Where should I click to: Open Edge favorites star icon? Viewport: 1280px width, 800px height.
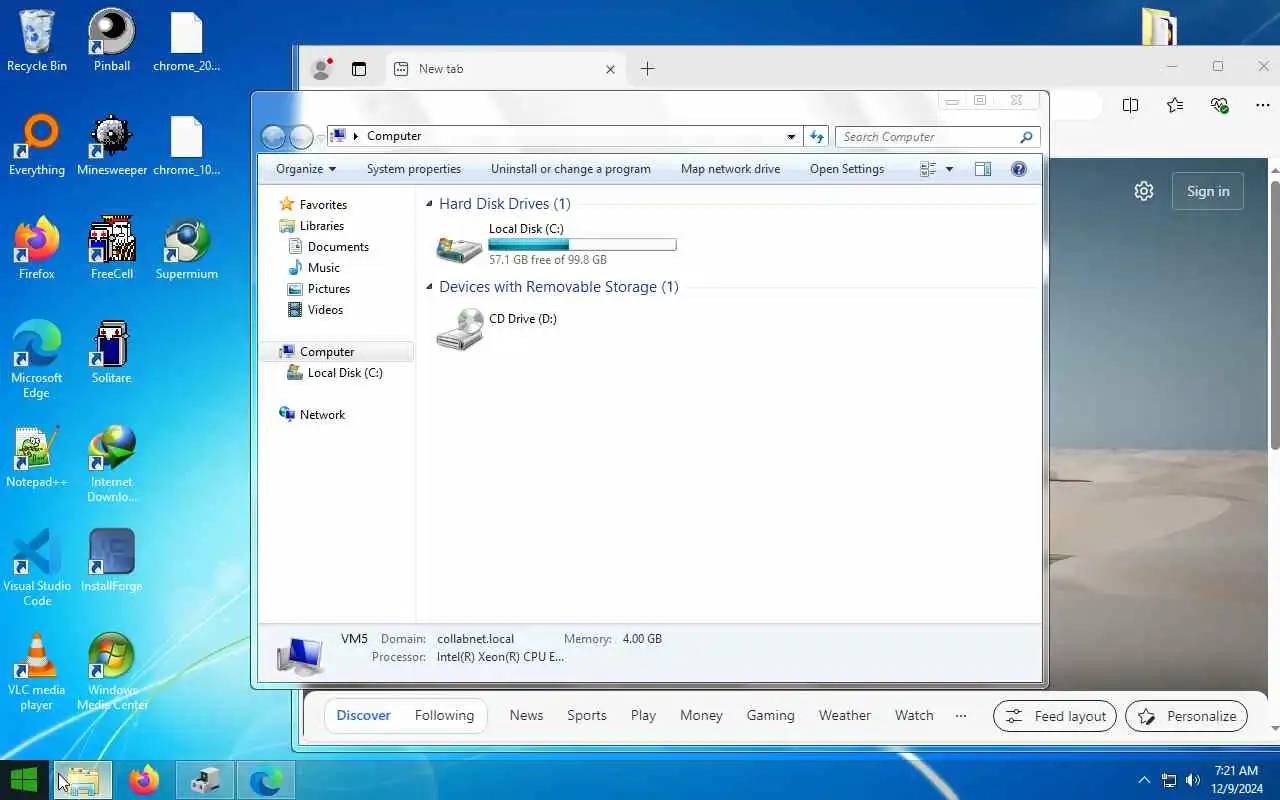[x=1175, y=105]
